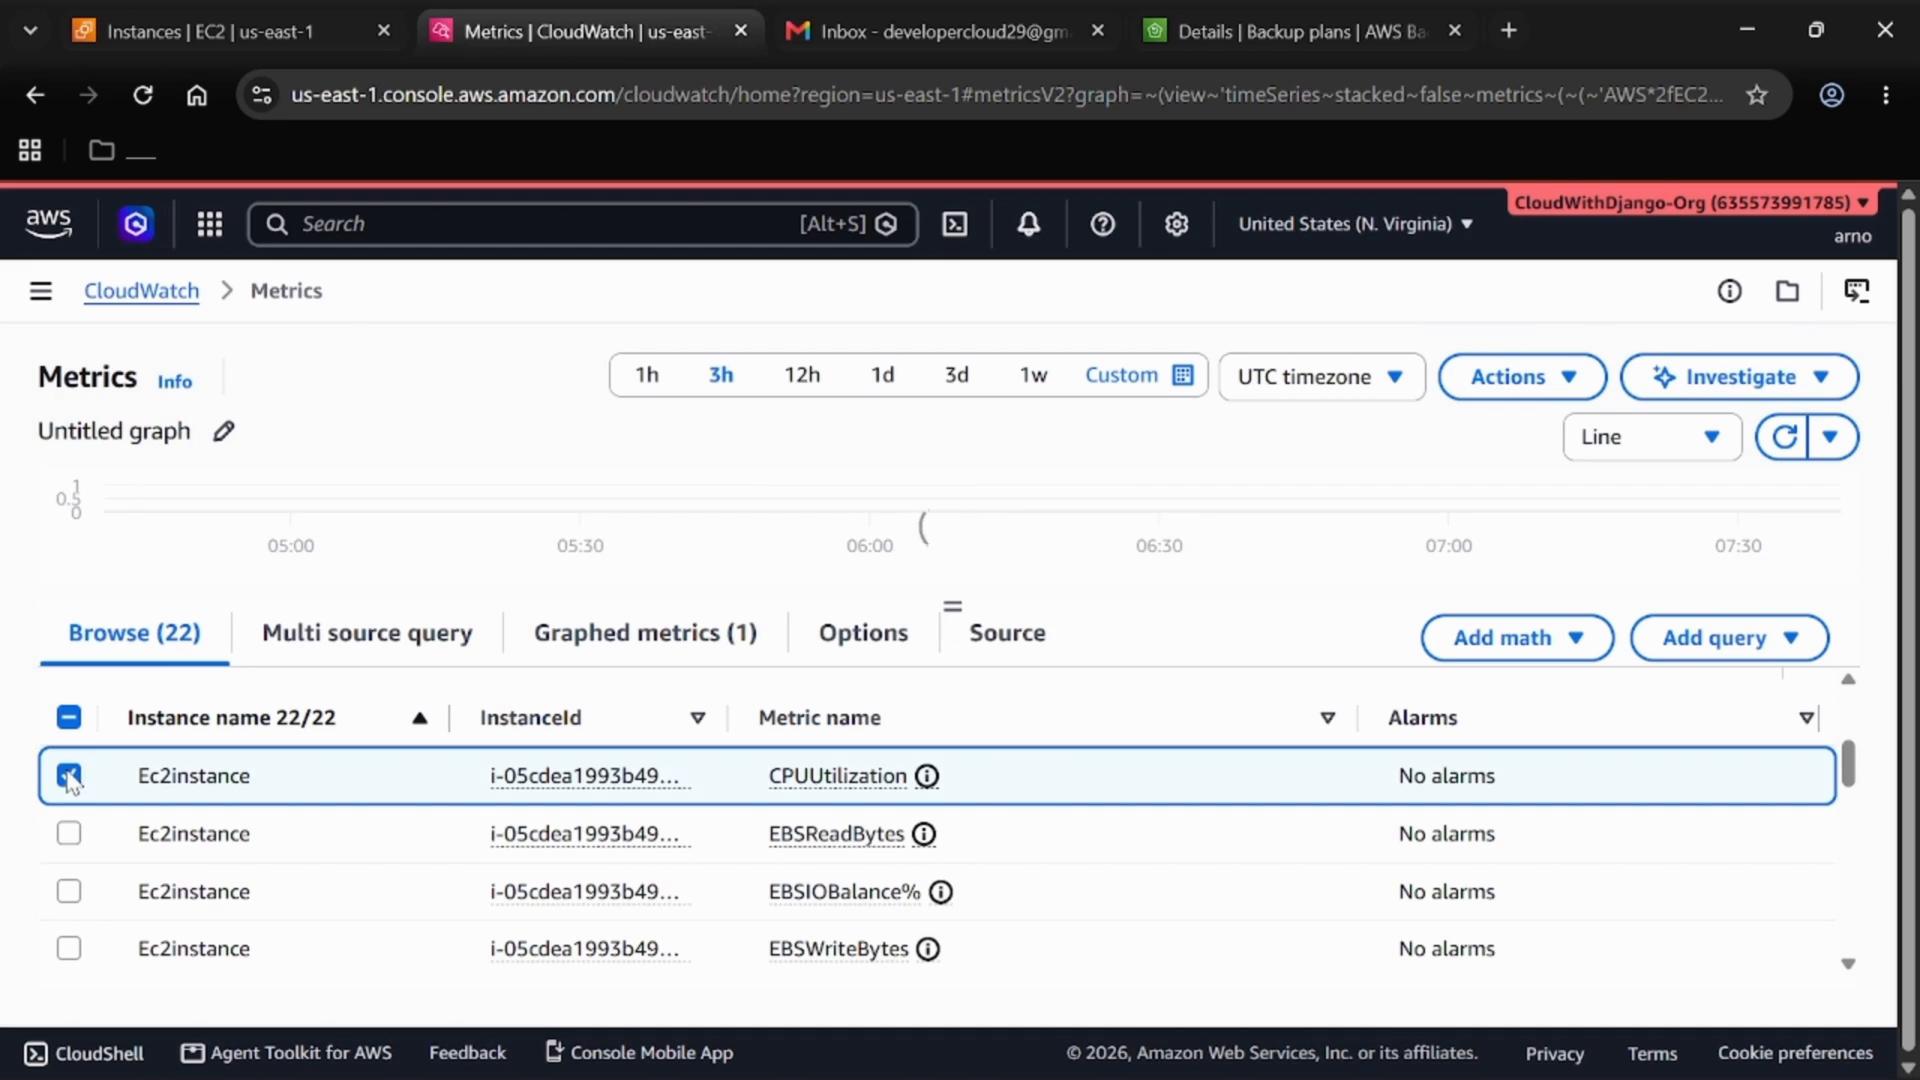The height and width of the screenshot is (1080, 1920).
Task: Select the 1h time range
Action: pyautogui.click(x=647, y=375)
